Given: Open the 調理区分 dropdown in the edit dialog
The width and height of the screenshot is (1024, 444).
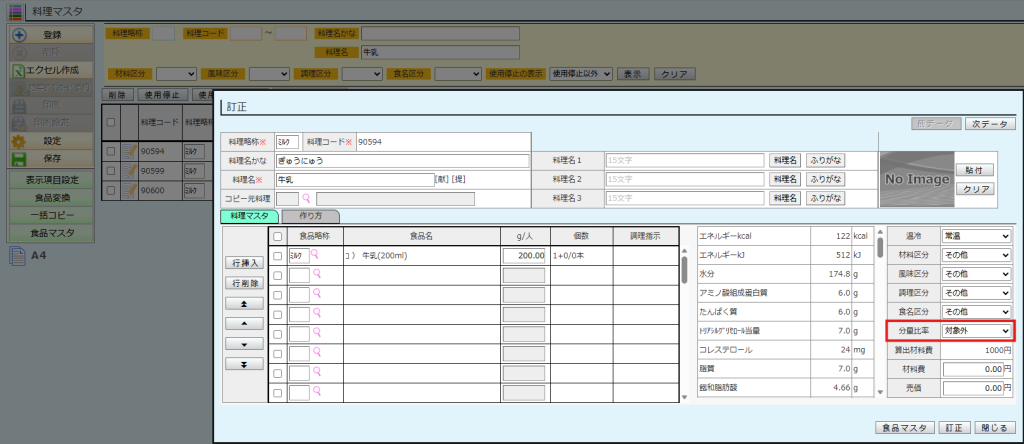Looking at the screenshot, I should 976,293.
